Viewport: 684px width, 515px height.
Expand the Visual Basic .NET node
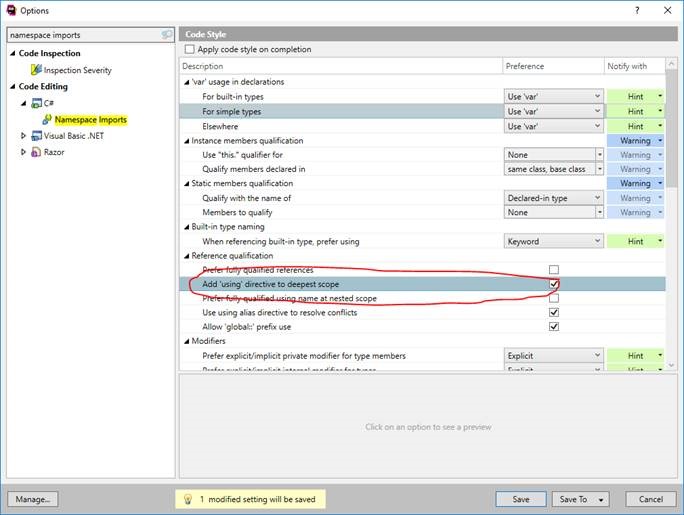[24, 136]
